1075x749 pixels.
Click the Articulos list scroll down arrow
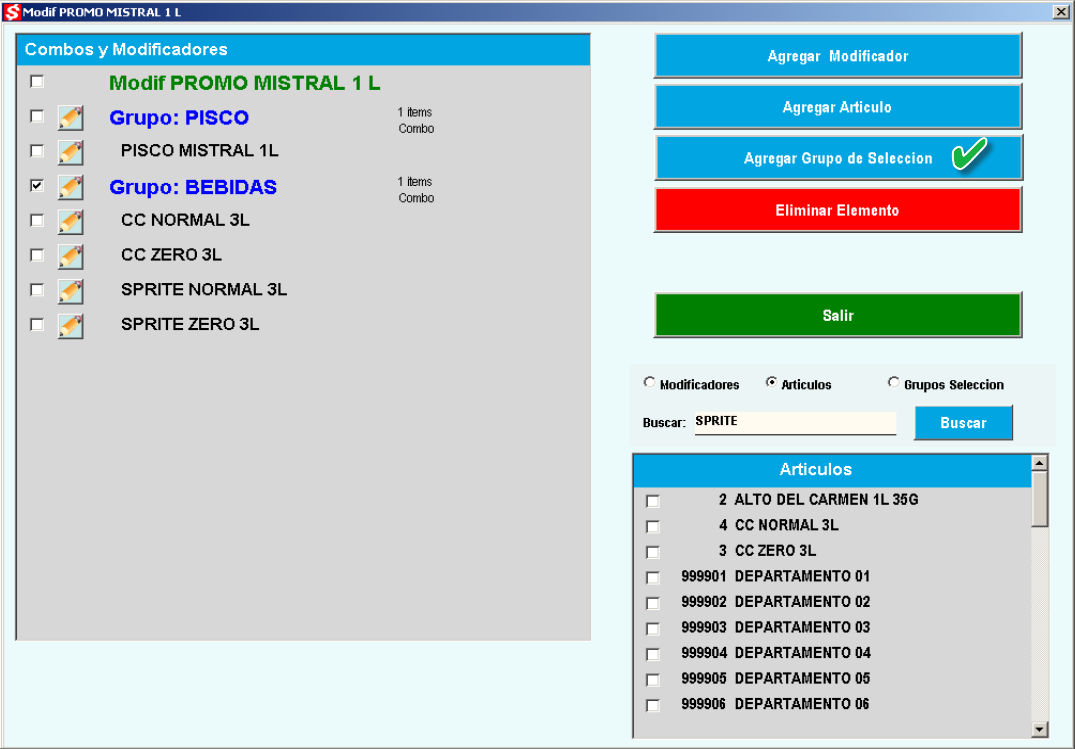[1039, 728]
